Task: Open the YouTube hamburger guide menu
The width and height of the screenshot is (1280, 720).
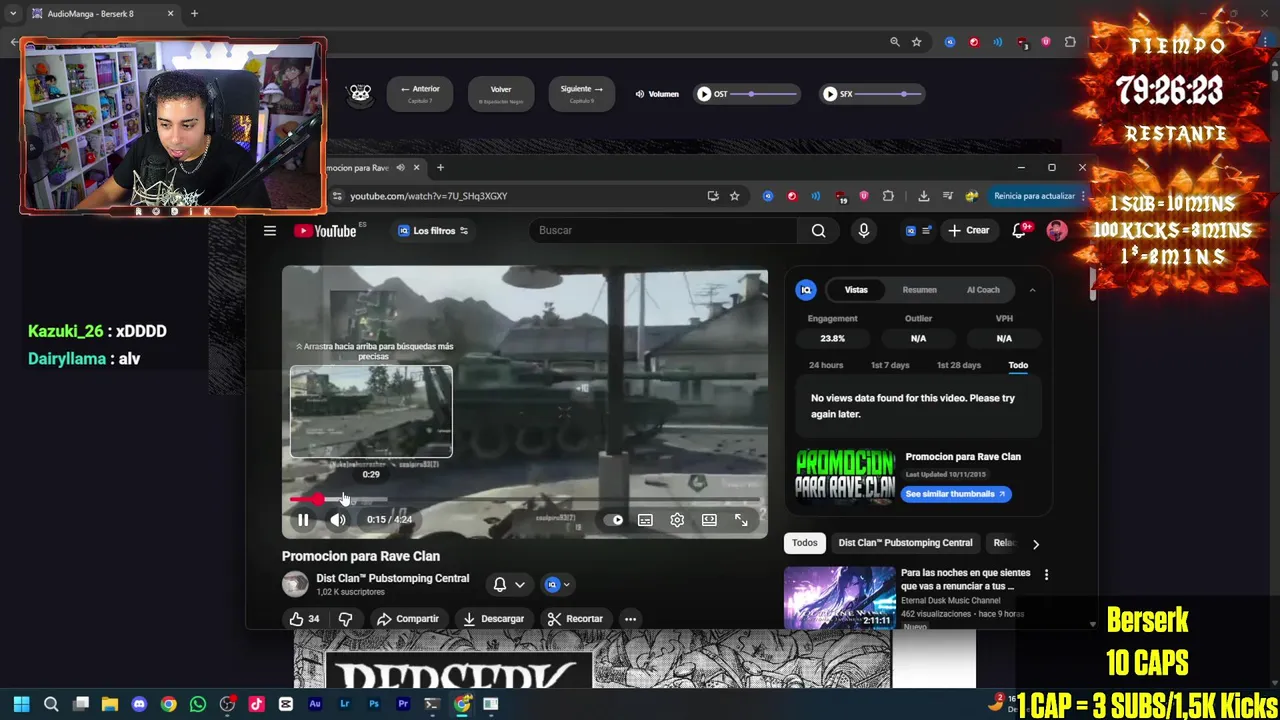Action: coord(269,231)
